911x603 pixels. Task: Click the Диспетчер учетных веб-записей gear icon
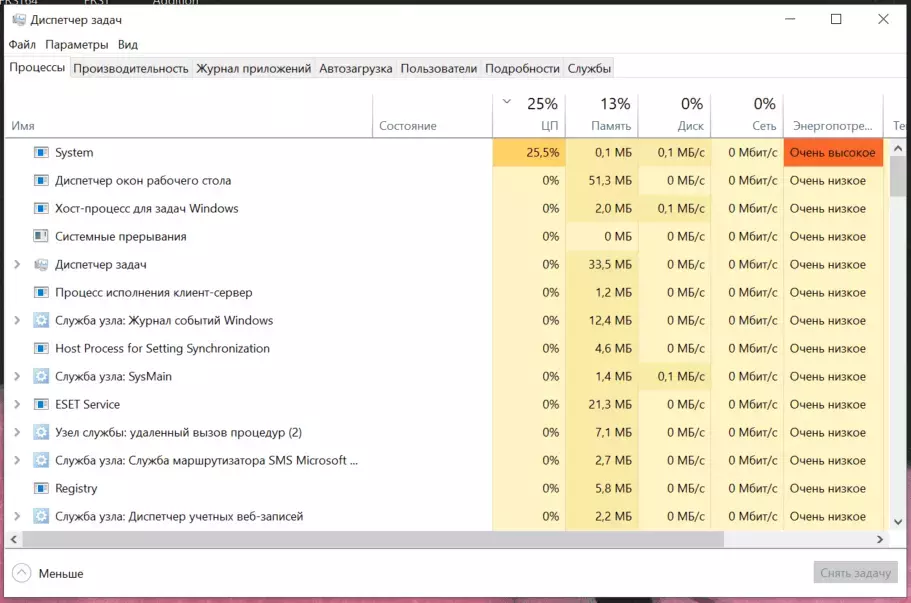[x=41, y=516]
